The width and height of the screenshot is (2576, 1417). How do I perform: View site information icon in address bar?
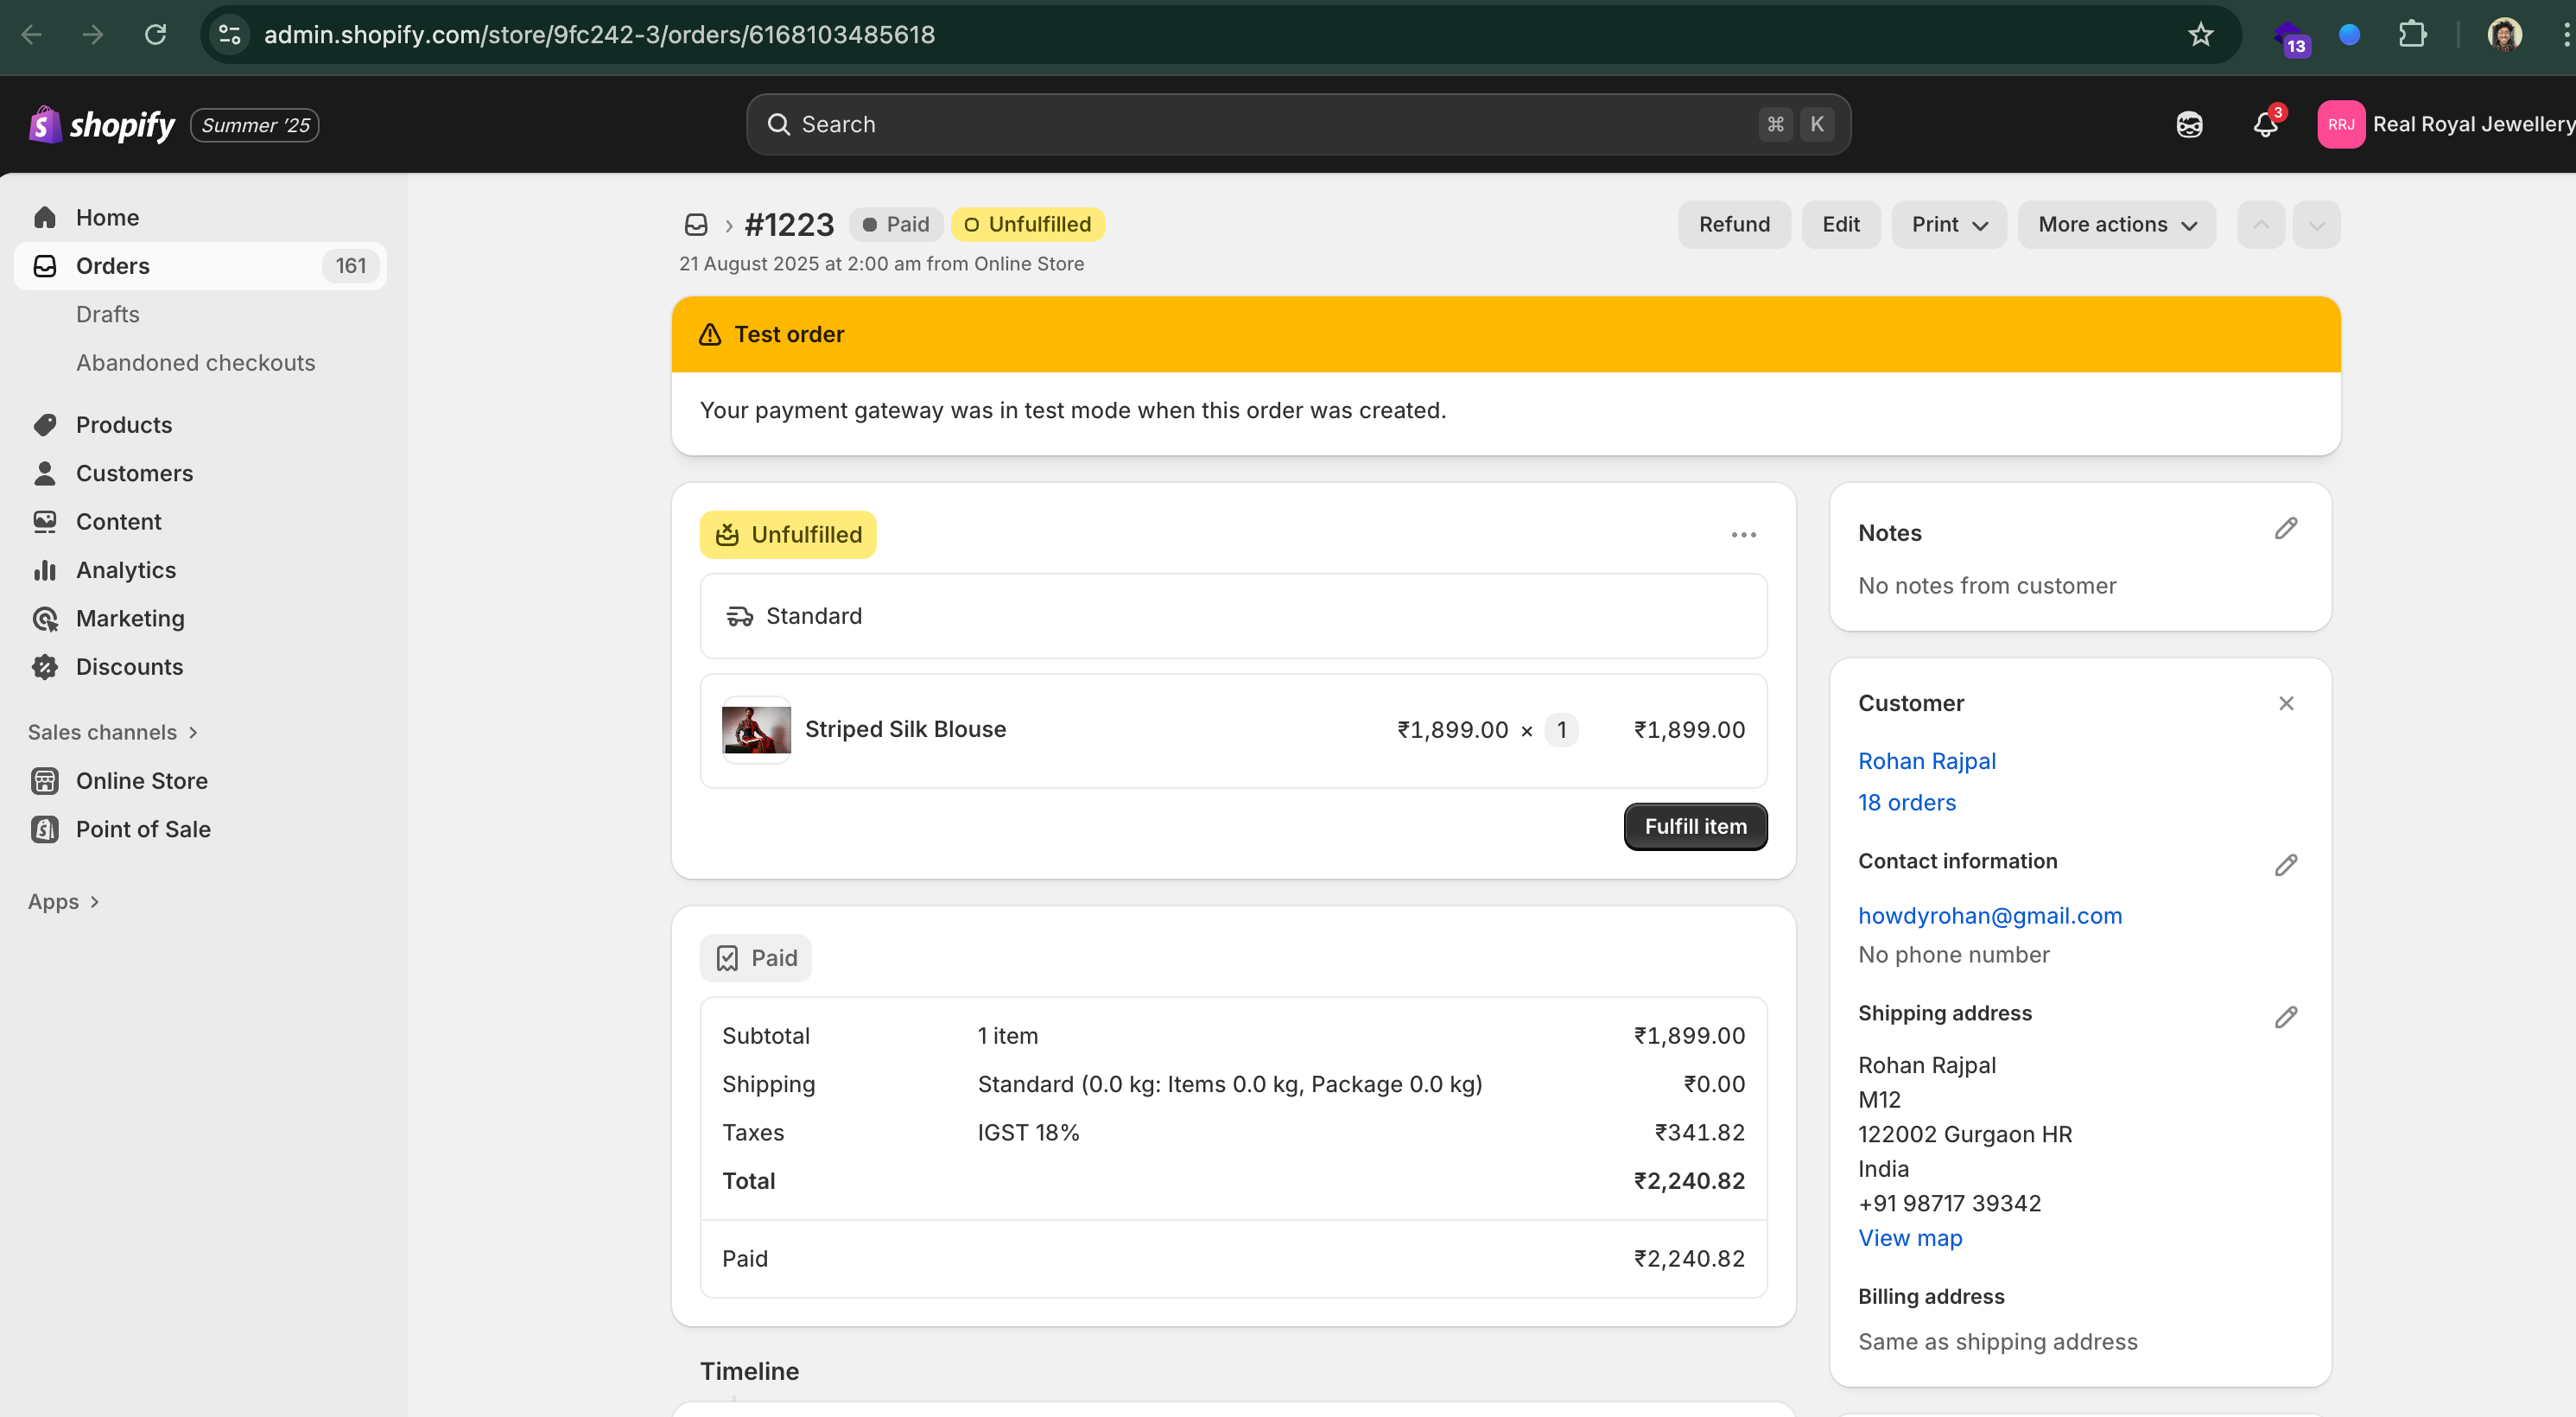coord(230,35)
